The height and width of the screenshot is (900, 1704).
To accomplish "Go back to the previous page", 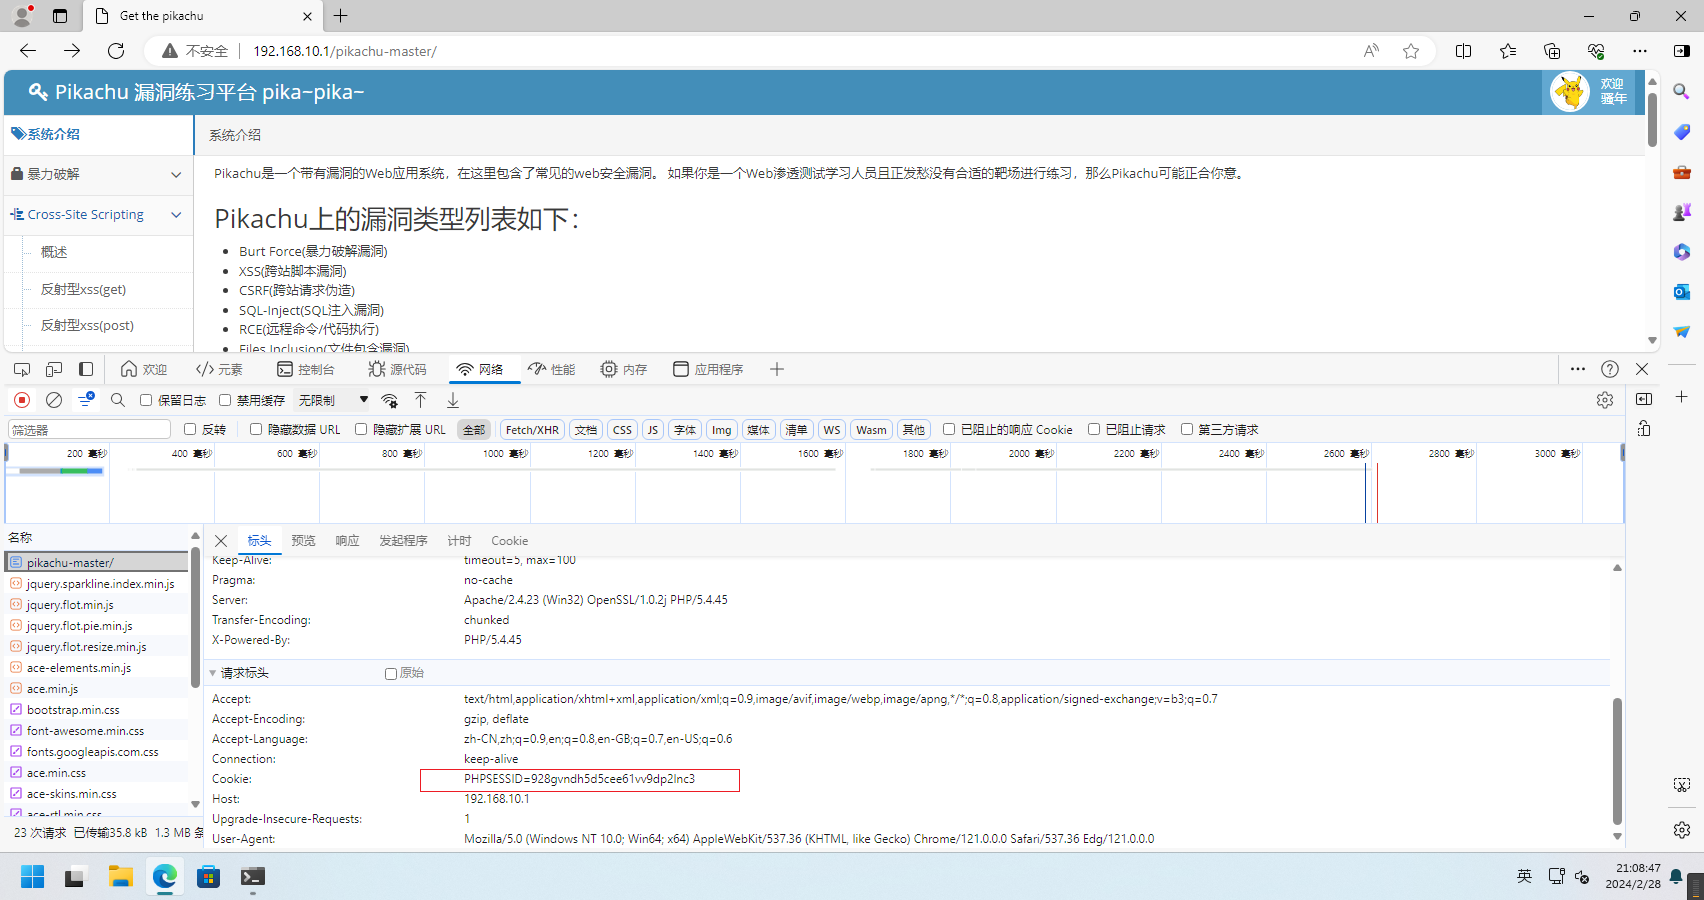I will coord(28,51).
